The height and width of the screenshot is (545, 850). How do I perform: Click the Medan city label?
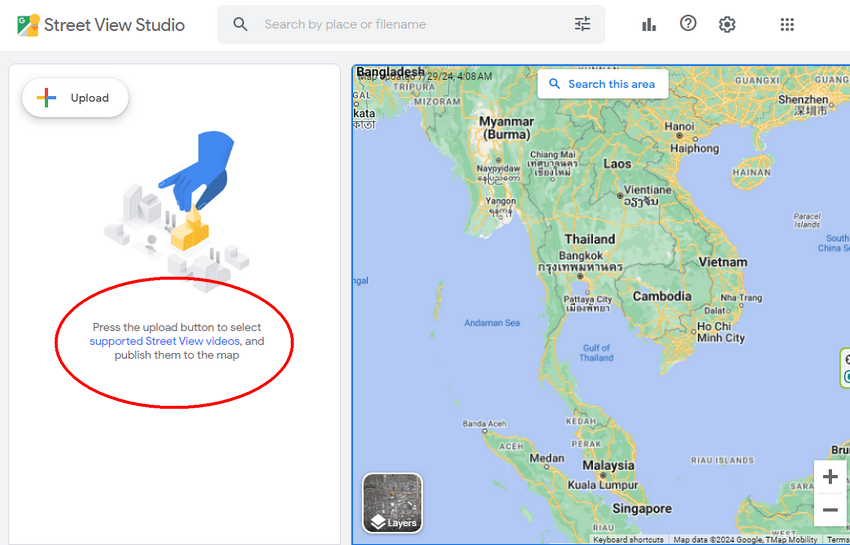547,458
